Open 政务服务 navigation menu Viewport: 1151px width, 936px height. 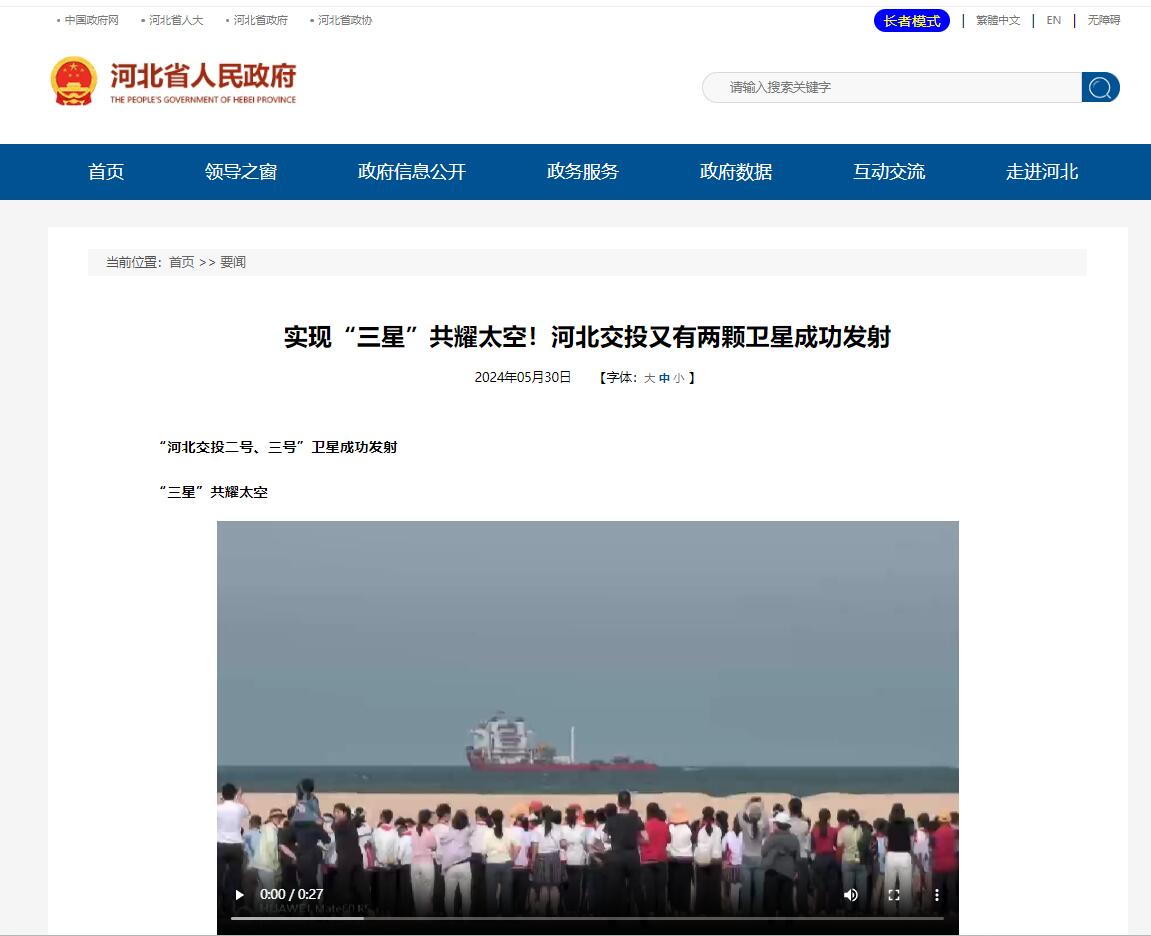583,172
